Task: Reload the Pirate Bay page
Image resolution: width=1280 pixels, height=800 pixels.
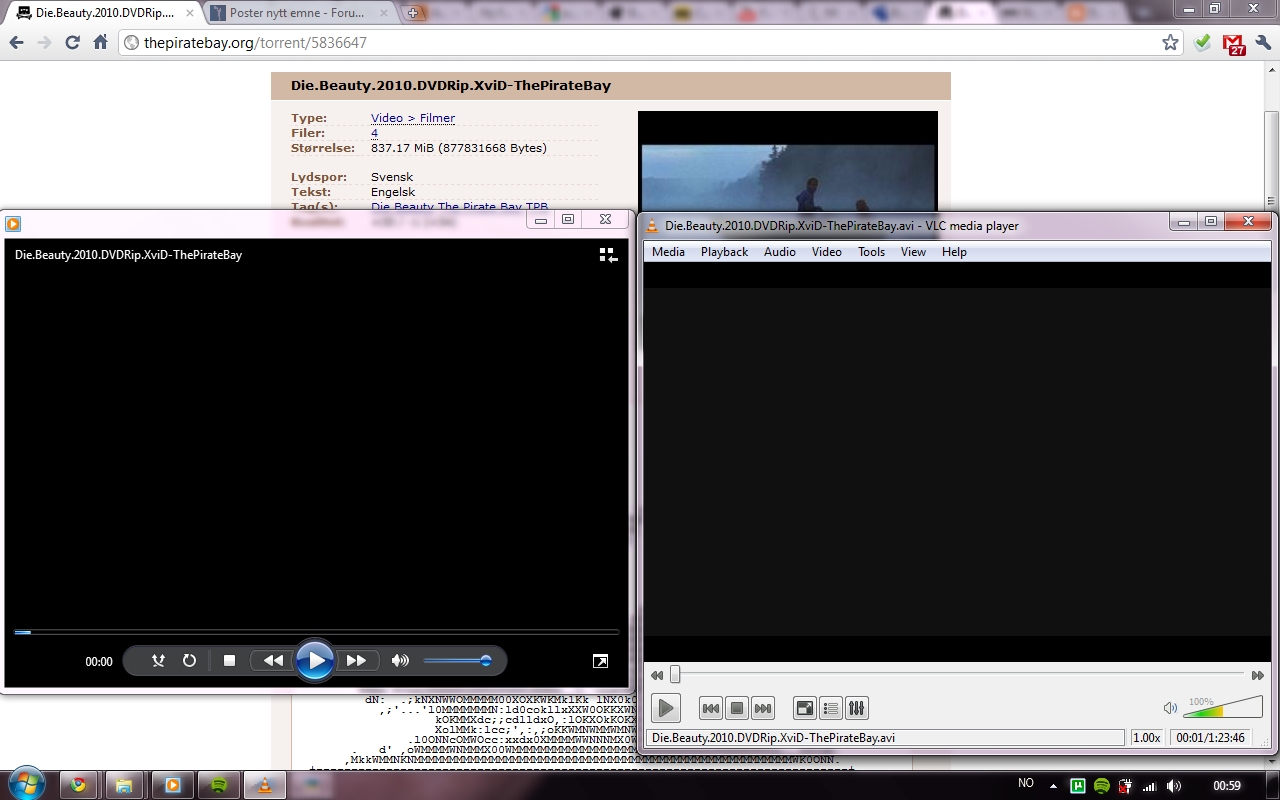Action: point(72,43)
